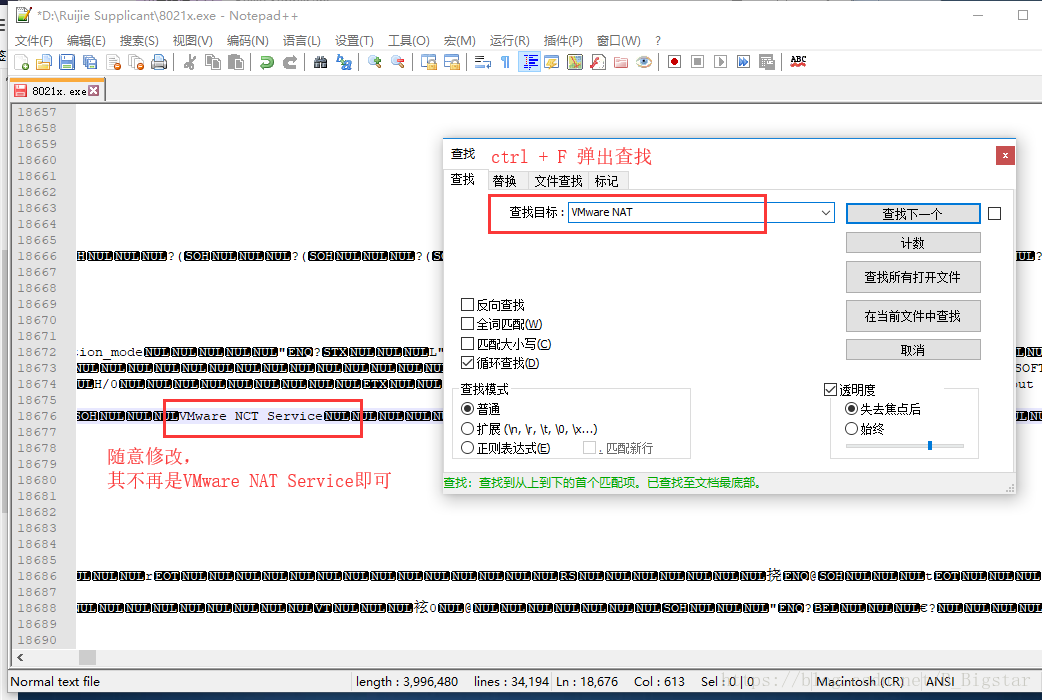Click the Zoom Out icon
Viewport: 1042px width, 700px height.
pos(397,62)
